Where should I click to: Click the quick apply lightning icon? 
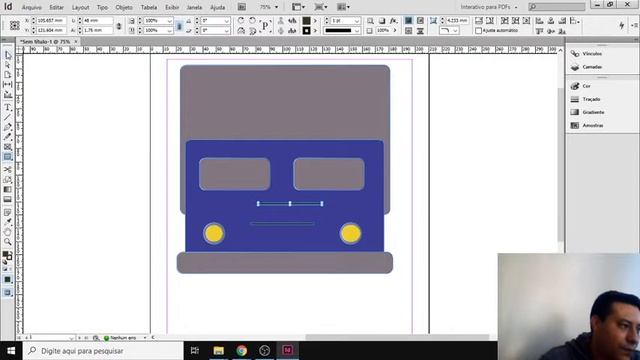coord(622,25)
